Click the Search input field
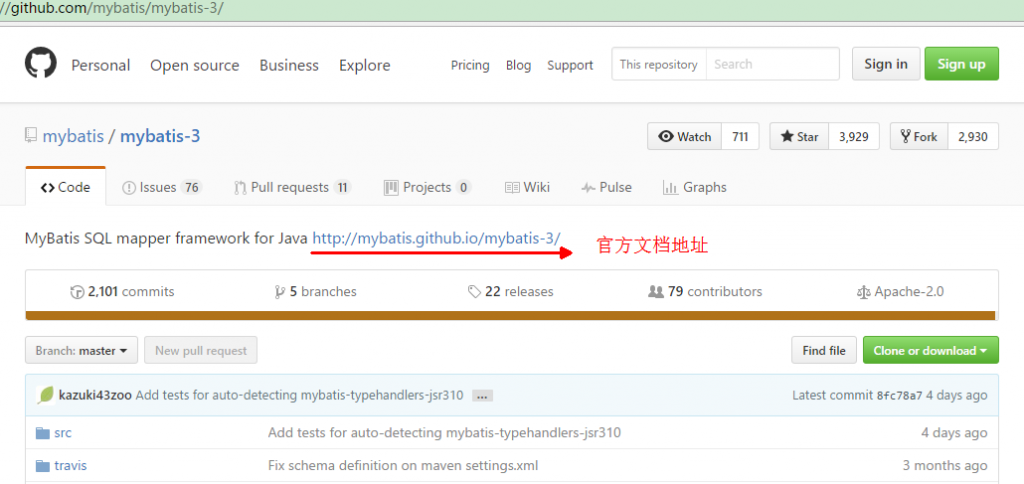The height and width of the screenshot is (484, 1024). click(x=773, y=64)
